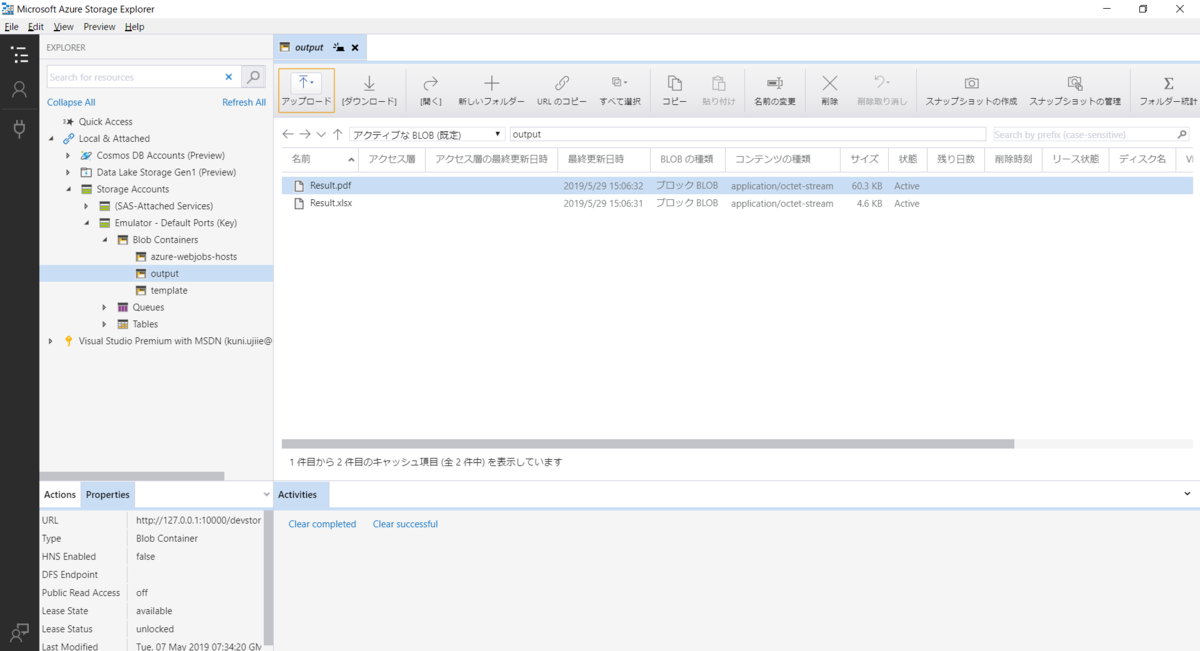Viewport: 1200px width, 651px height.
Task: Click the フォルダー統計 folder statistics button
Action: (x=1168, y=90)
